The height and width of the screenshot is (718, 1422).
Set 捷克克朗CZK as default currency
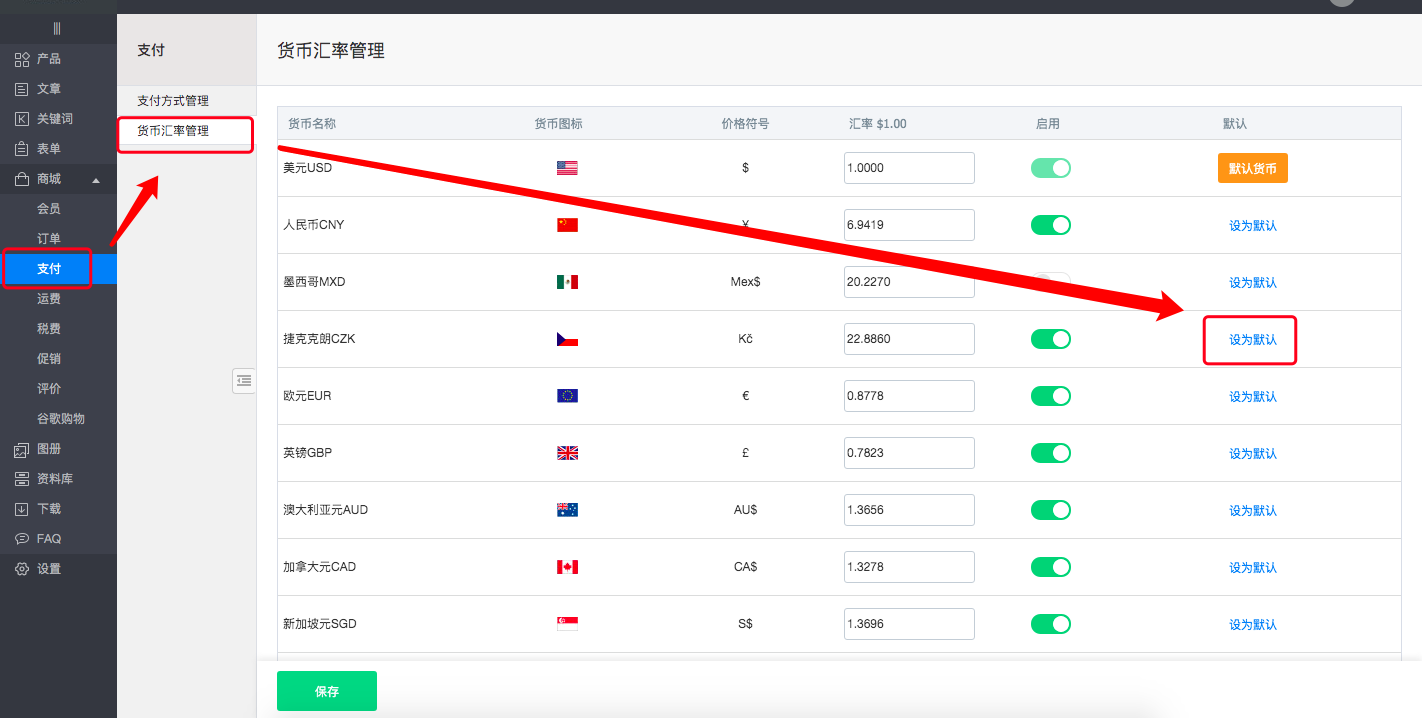(1252, 340)
